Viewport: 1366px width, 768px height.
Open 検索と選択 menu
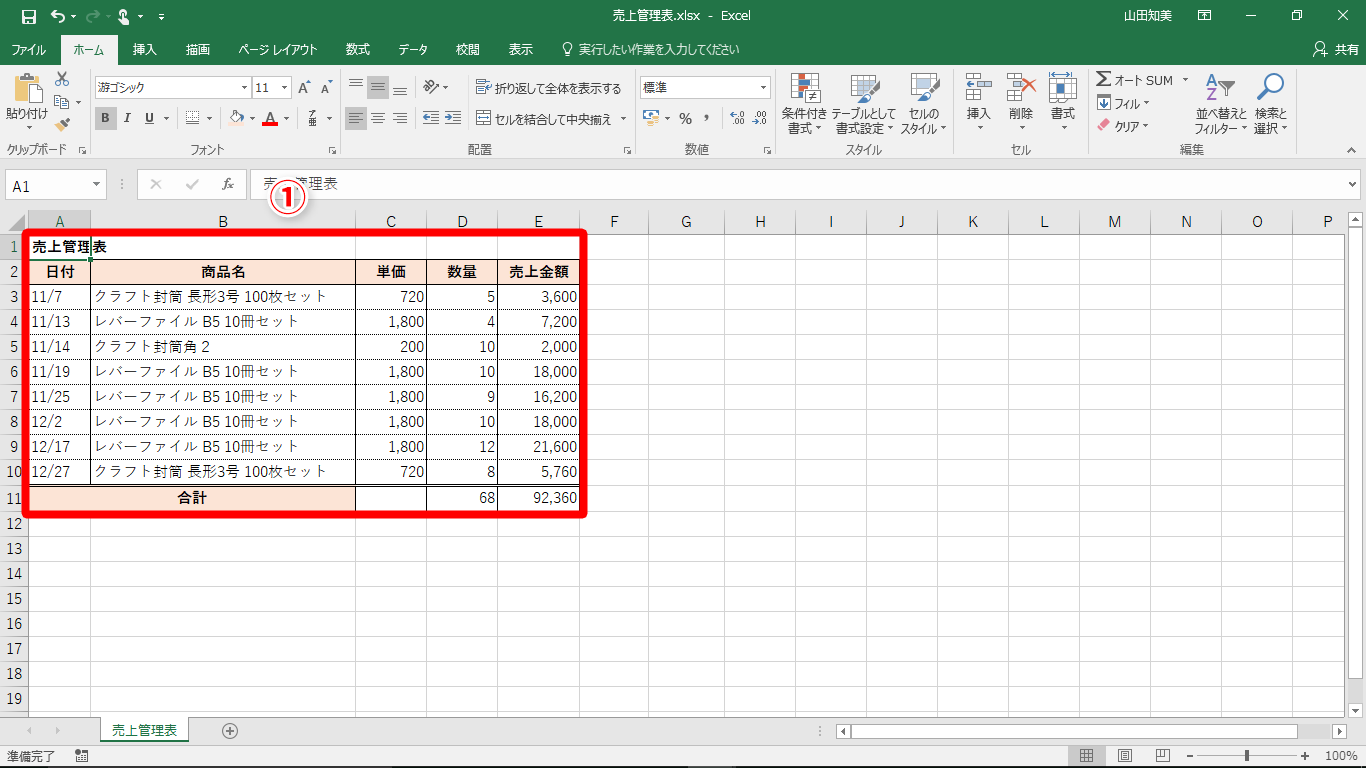(1270, 103)
